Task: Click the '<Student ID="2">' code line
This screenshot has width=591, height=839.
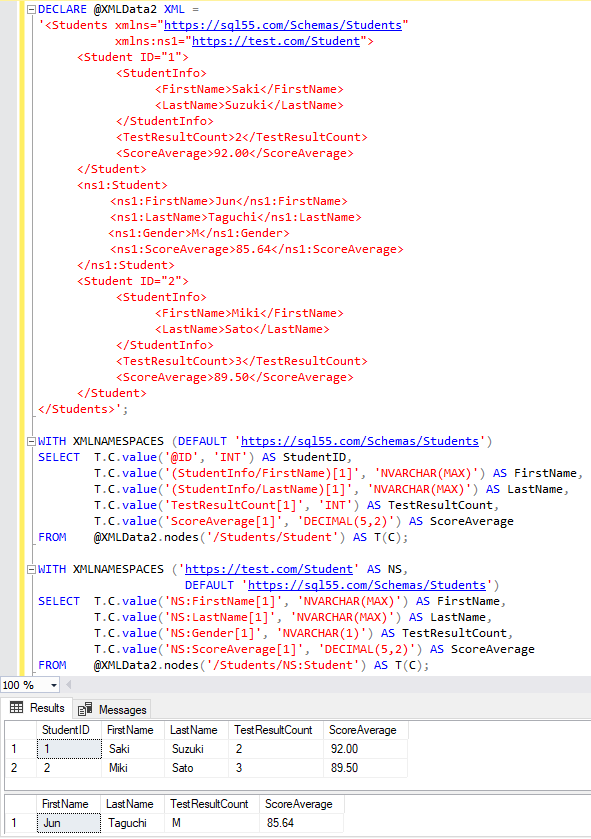Action: [x=133, y=281]
